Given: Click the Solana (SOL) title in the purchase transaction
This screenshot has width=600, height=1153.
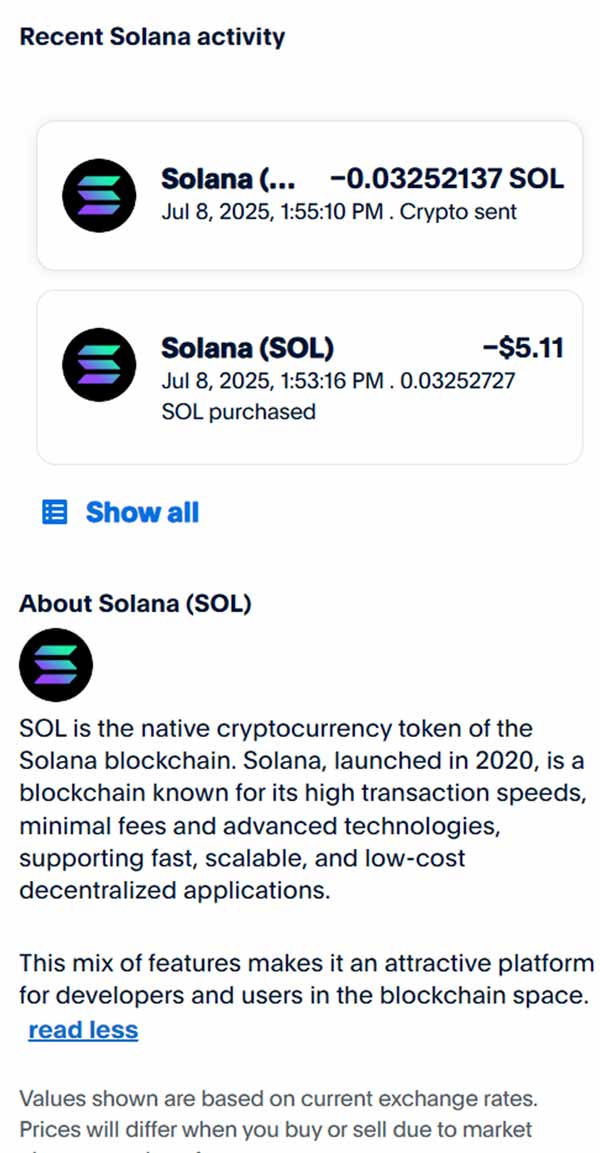Looking at the screenshot, I should (x=247, y=348).
